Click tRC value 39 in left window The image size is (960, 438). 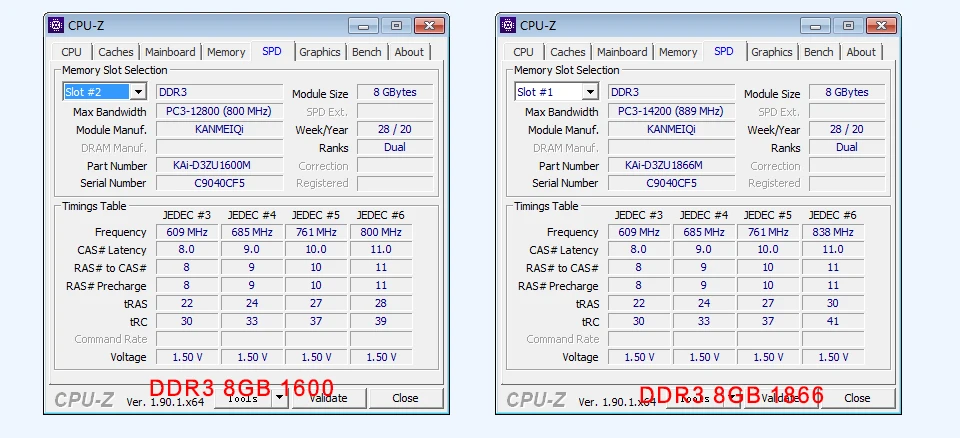(381, 321)
